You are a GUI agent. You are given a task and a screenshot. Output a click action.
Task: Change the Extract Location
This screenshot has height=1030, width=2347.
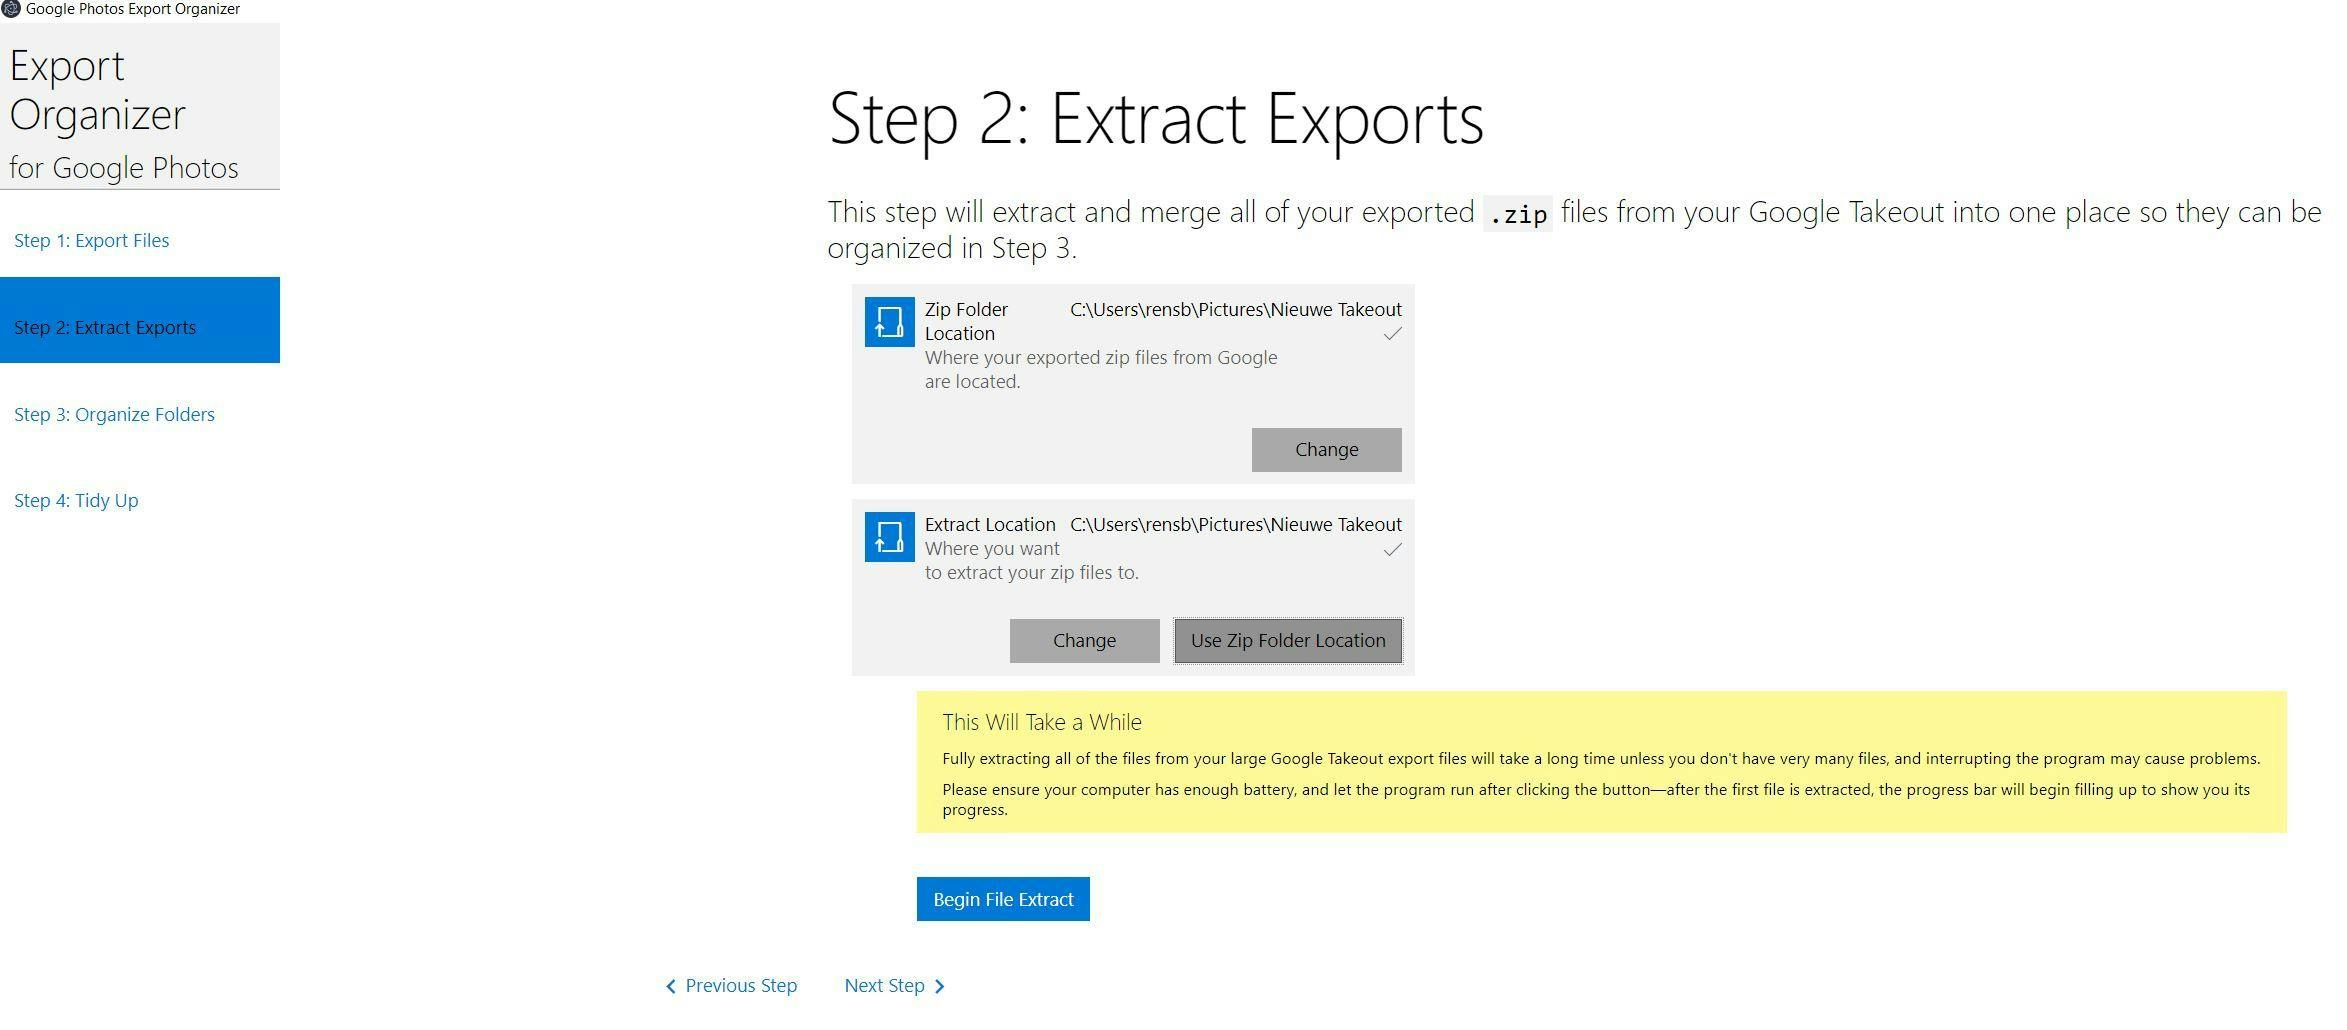[1084, 641]
